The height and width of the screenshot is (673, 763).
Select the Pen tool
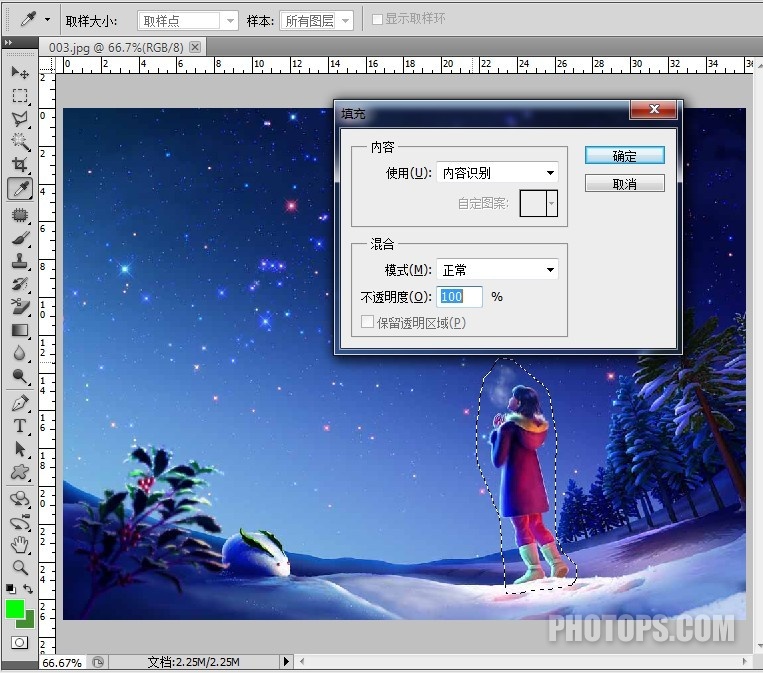pos(20,403)
